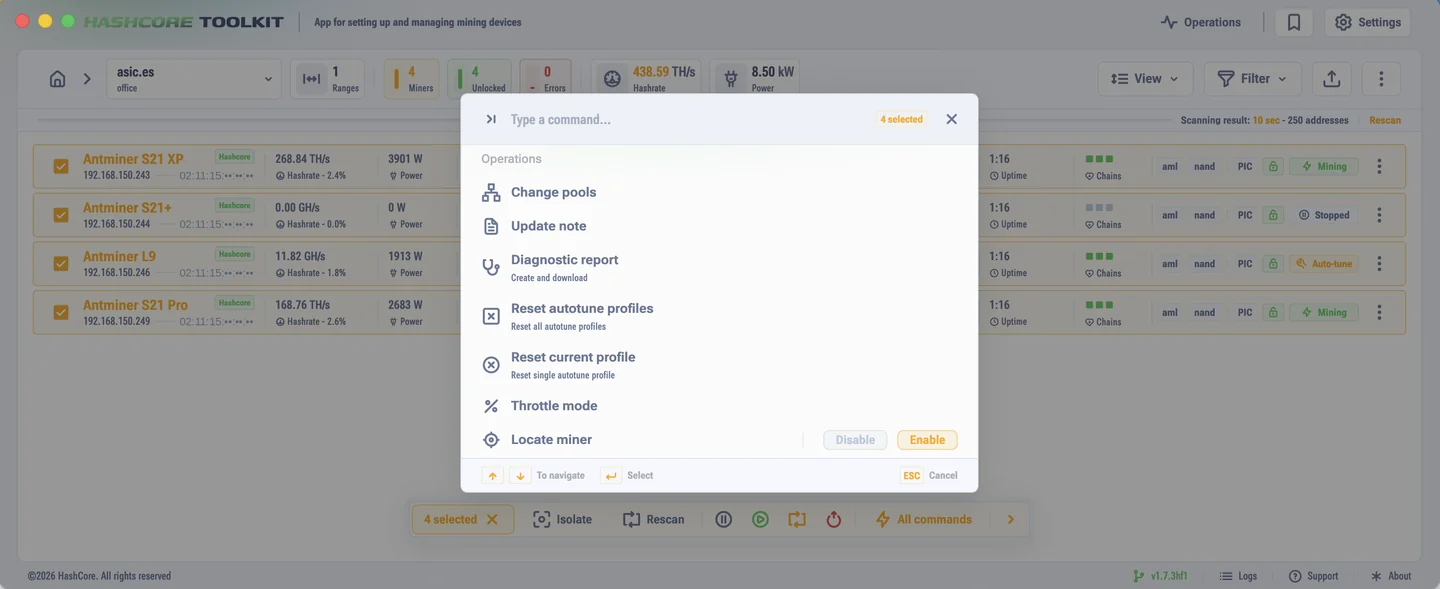Open more options for Antminer L9 row
The height and width of the screenshot is (589, 1440).
[x=1379, y=264]
